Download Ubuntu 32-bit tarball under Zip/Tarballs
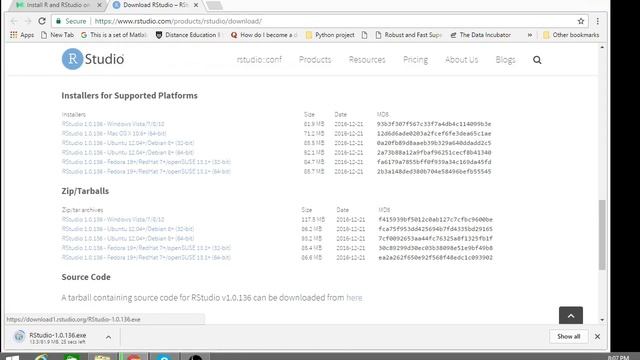 [128, 229]
